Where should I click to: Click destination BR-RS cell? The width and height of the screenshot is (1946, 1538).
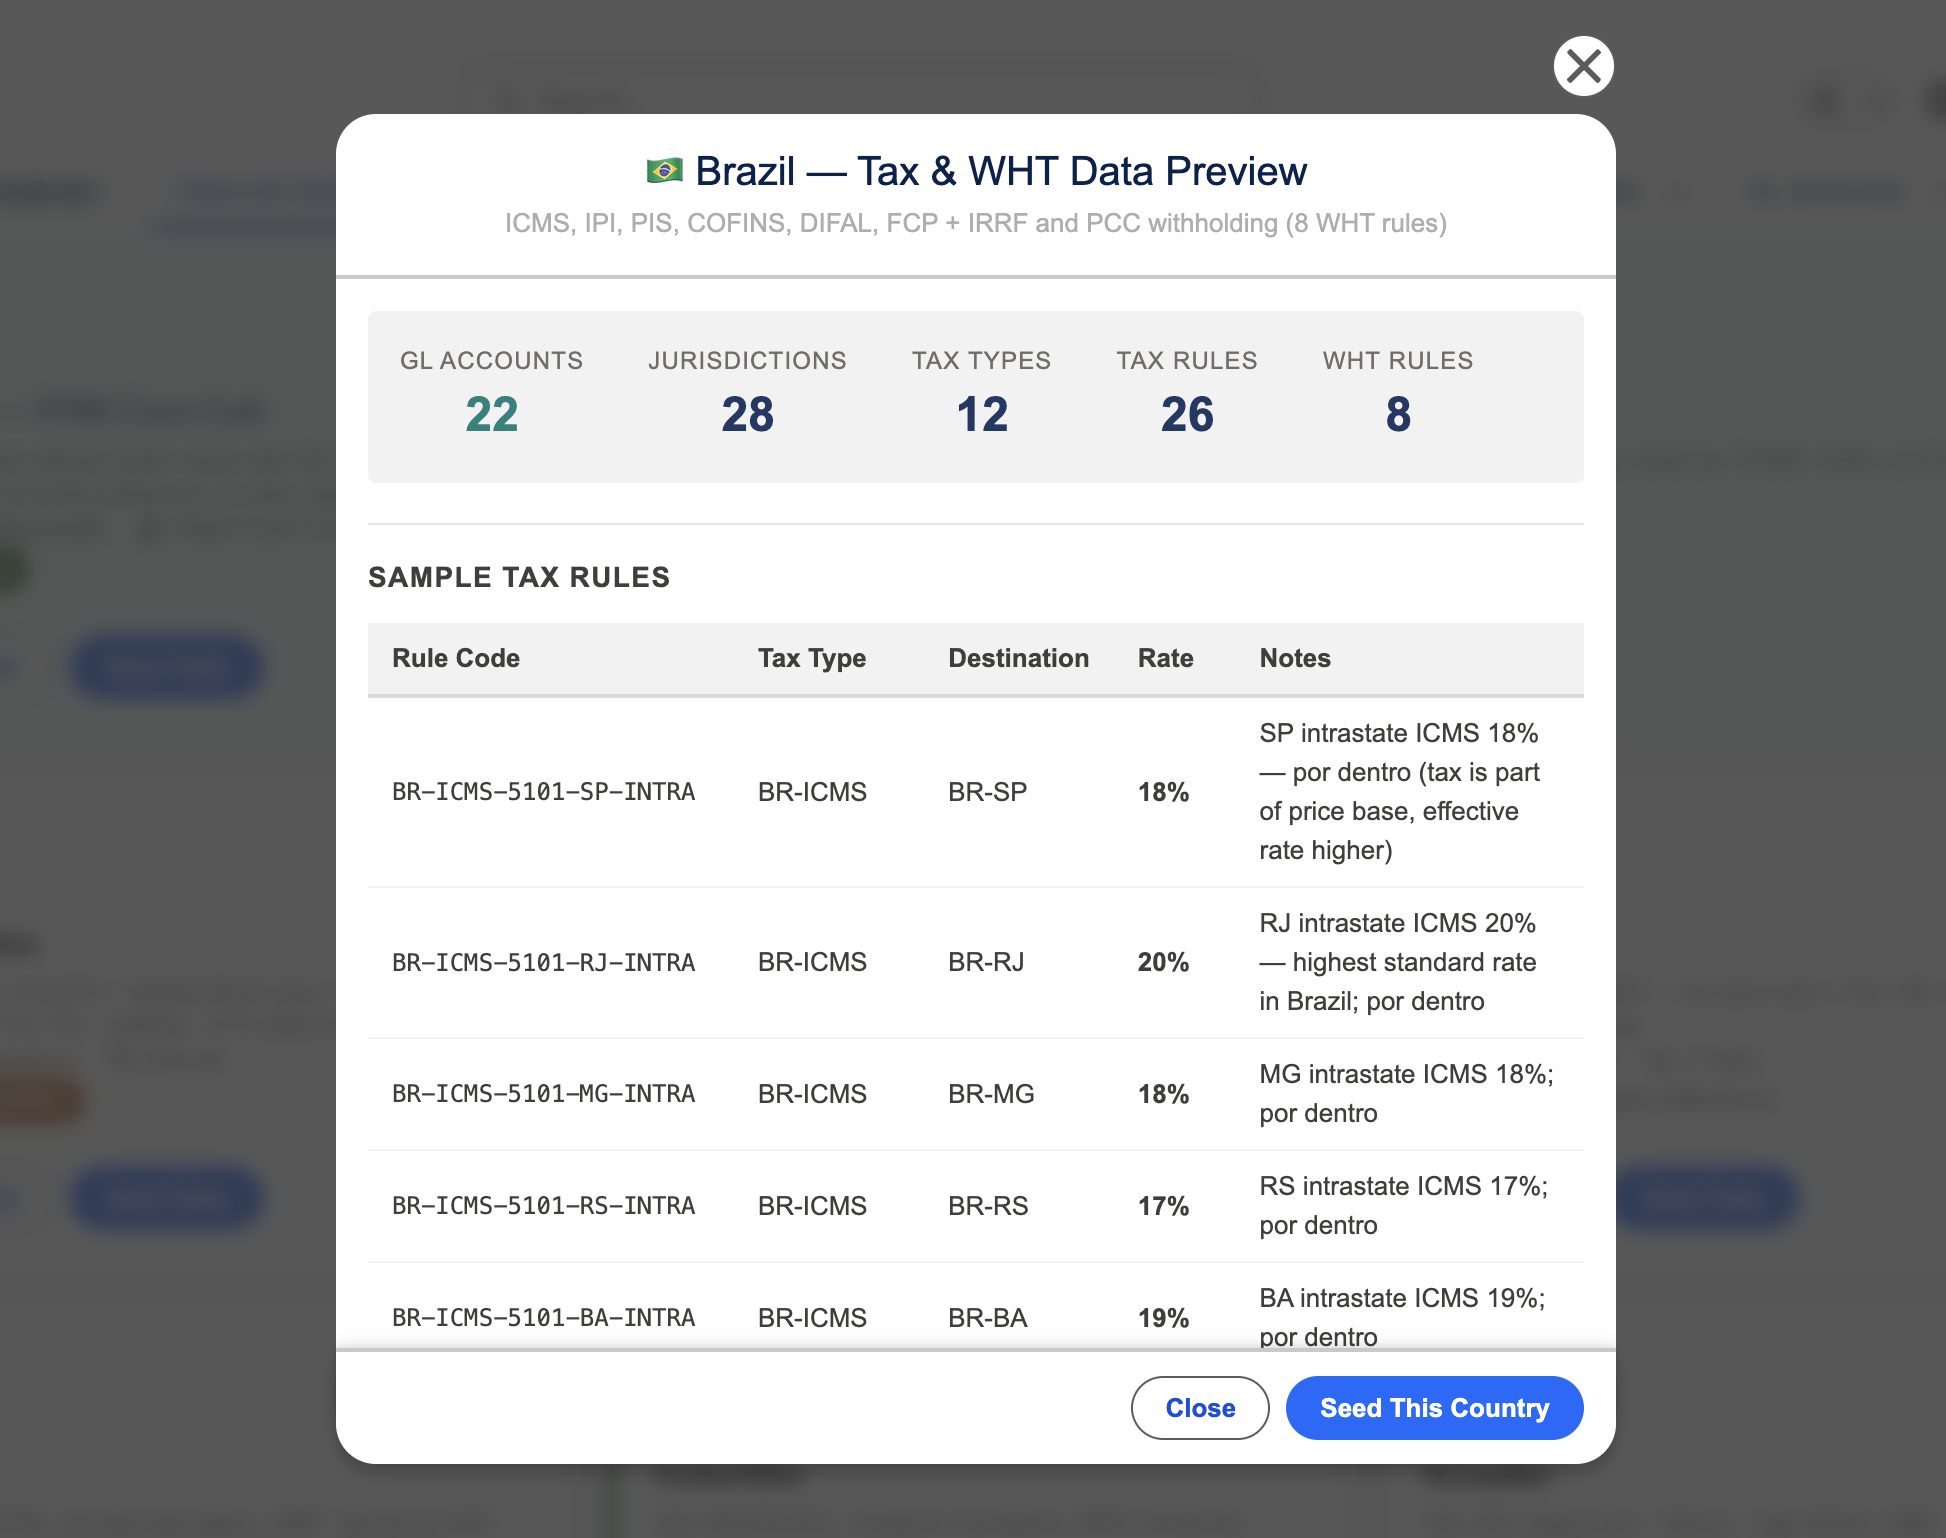click(x=988, y=1206)
